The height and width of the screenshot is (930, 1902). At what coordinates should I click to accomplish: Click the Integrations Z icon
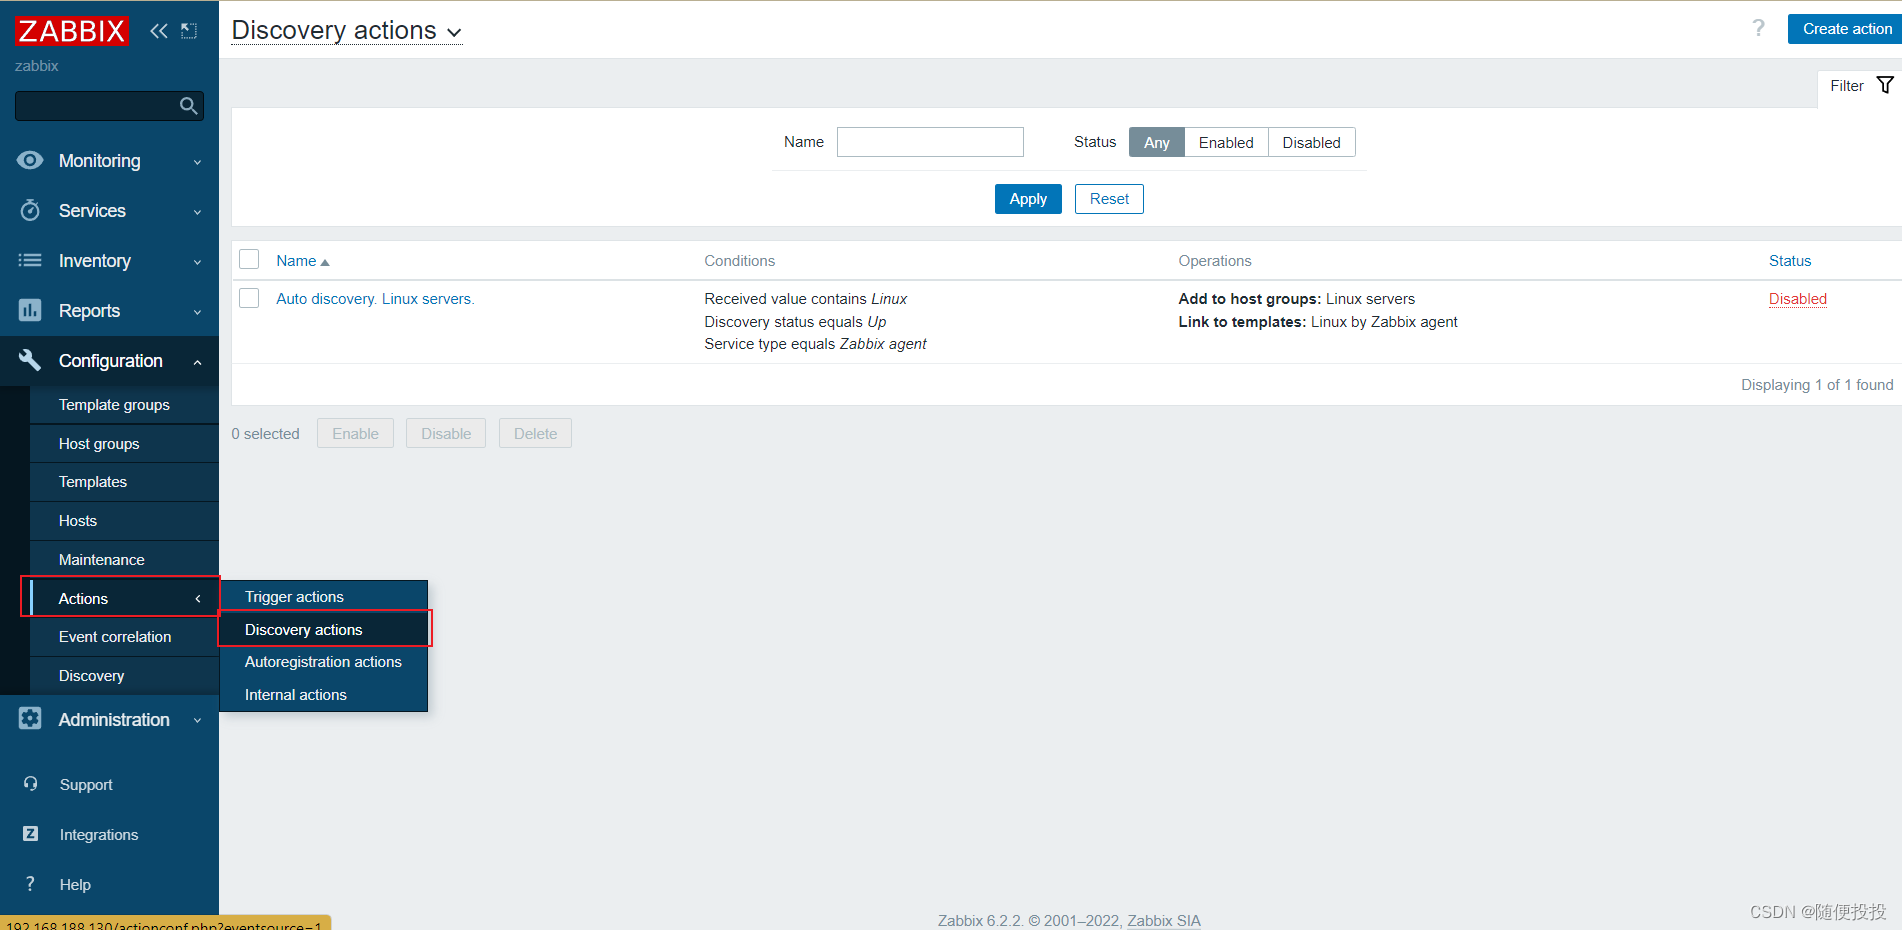click(x=30, y=834)
